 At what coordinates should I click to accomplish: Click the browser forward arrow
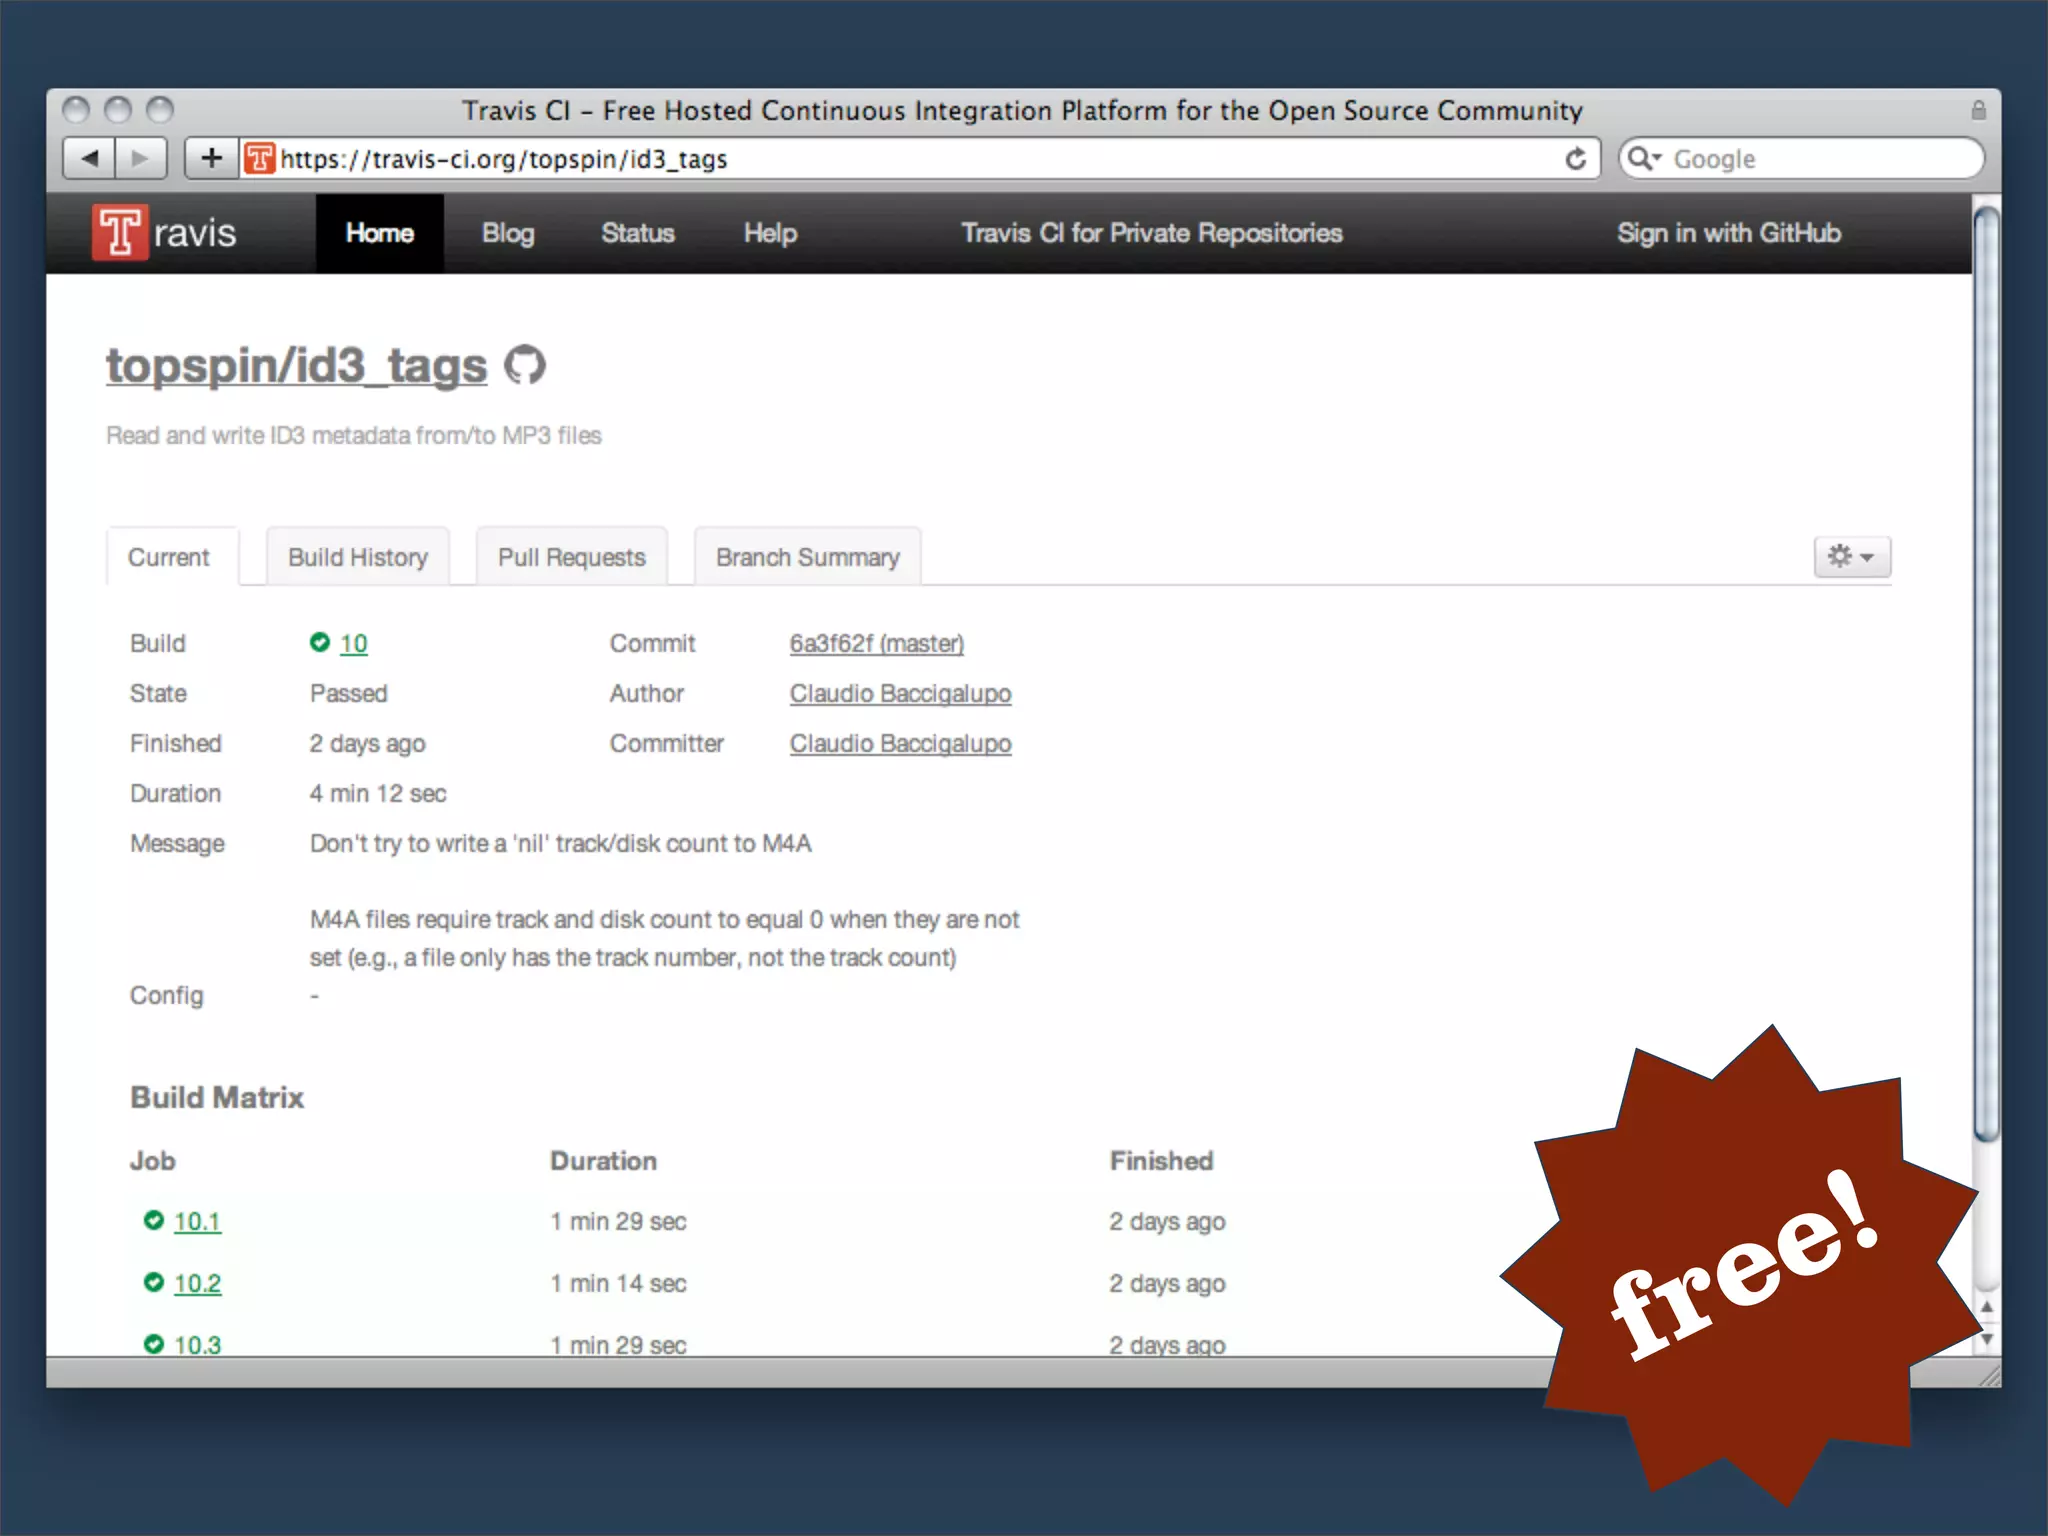141,158
